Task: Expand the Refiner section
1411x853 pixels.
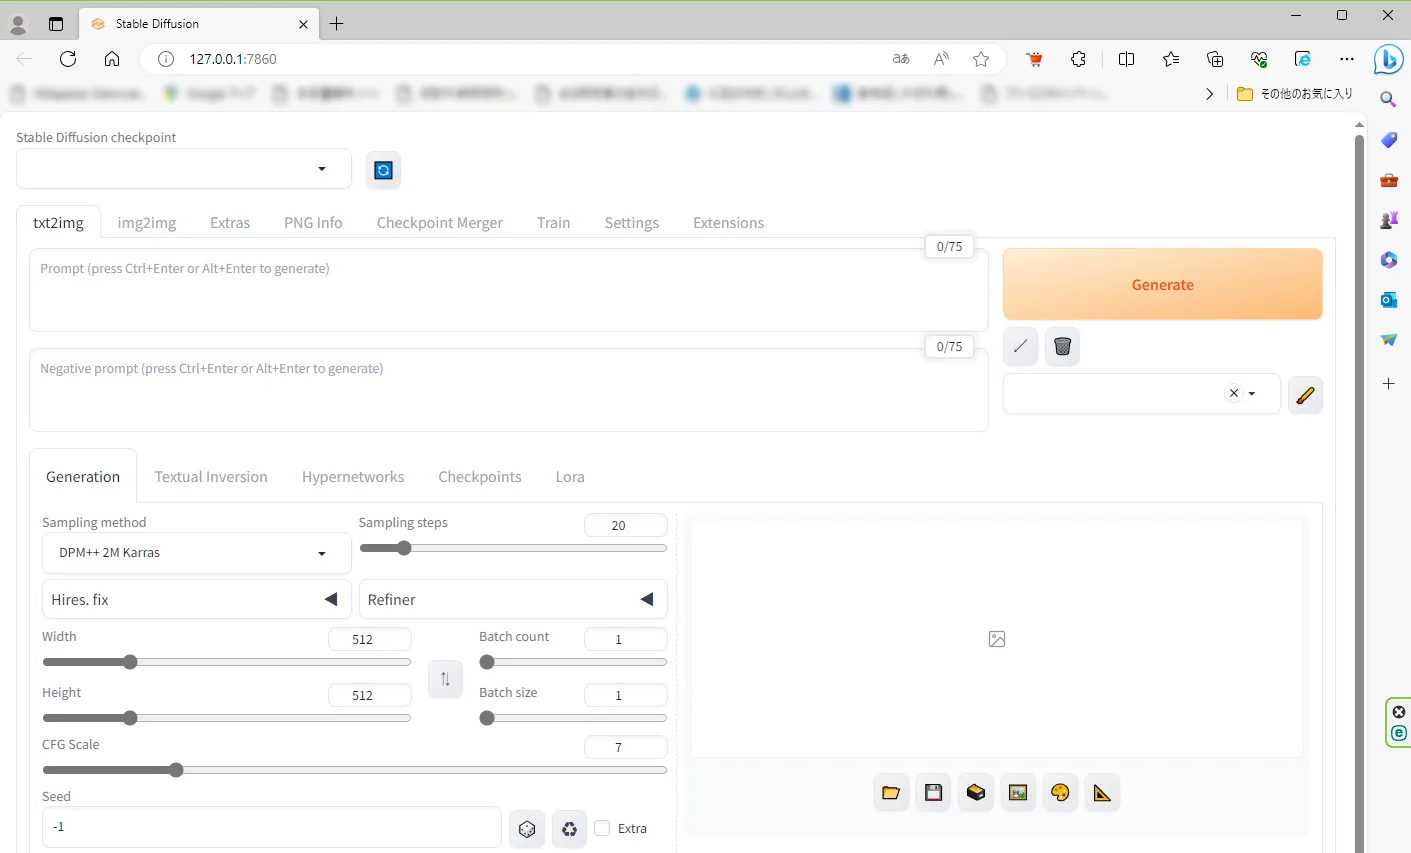Action: point(513,599)
